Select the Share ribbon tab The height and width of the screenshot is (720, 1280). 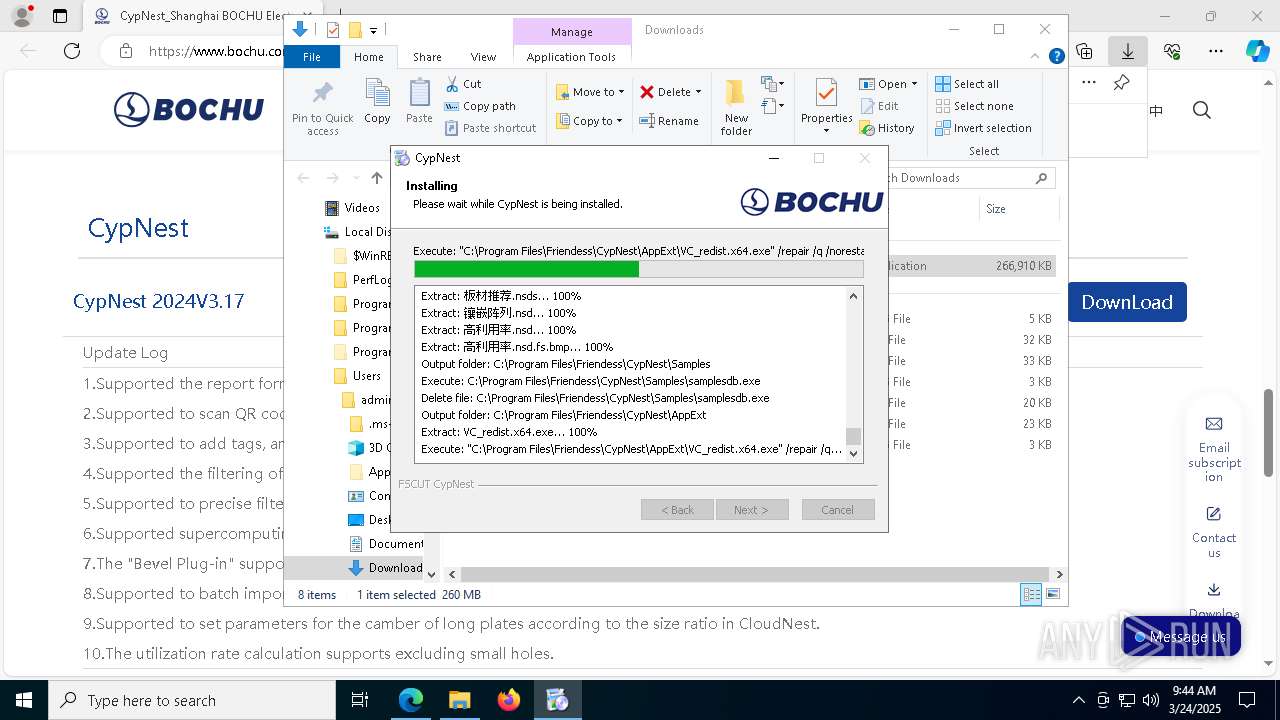(x=427, y=57)
